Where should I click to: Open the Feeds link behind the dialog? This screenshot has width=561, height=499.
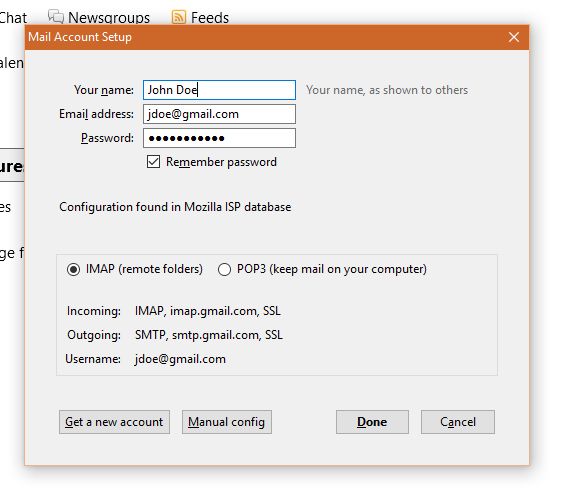(210, 18)
